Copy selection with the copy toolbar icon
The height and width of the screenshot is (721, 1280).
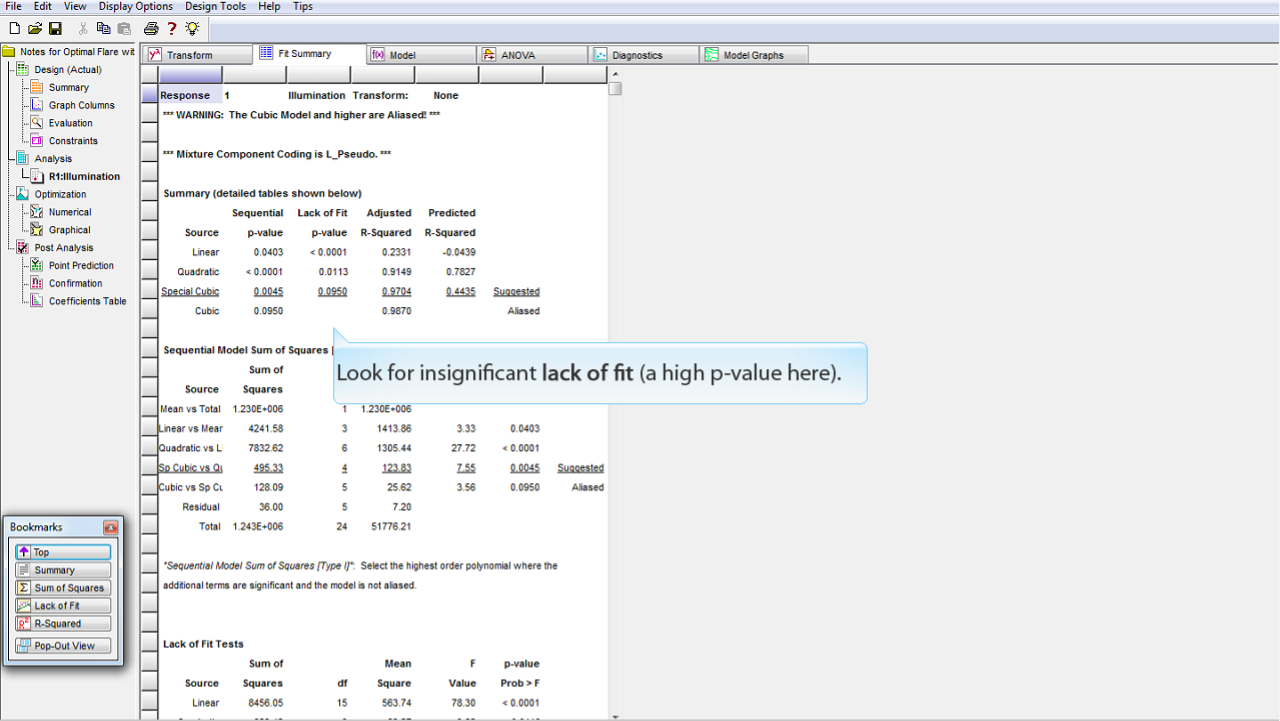pos(103,28)
